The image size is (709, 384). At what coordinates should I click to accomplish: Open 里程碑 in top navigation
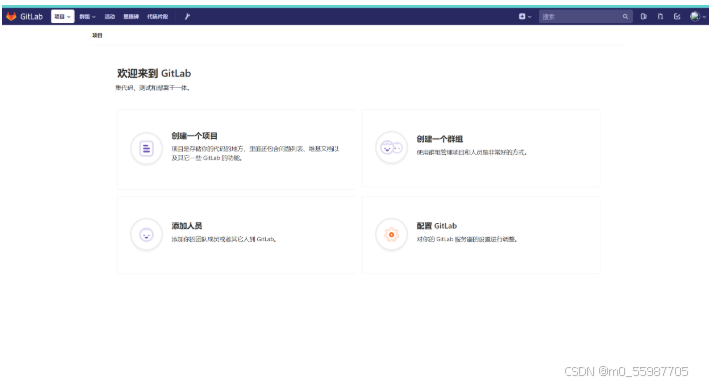point(131,17)
